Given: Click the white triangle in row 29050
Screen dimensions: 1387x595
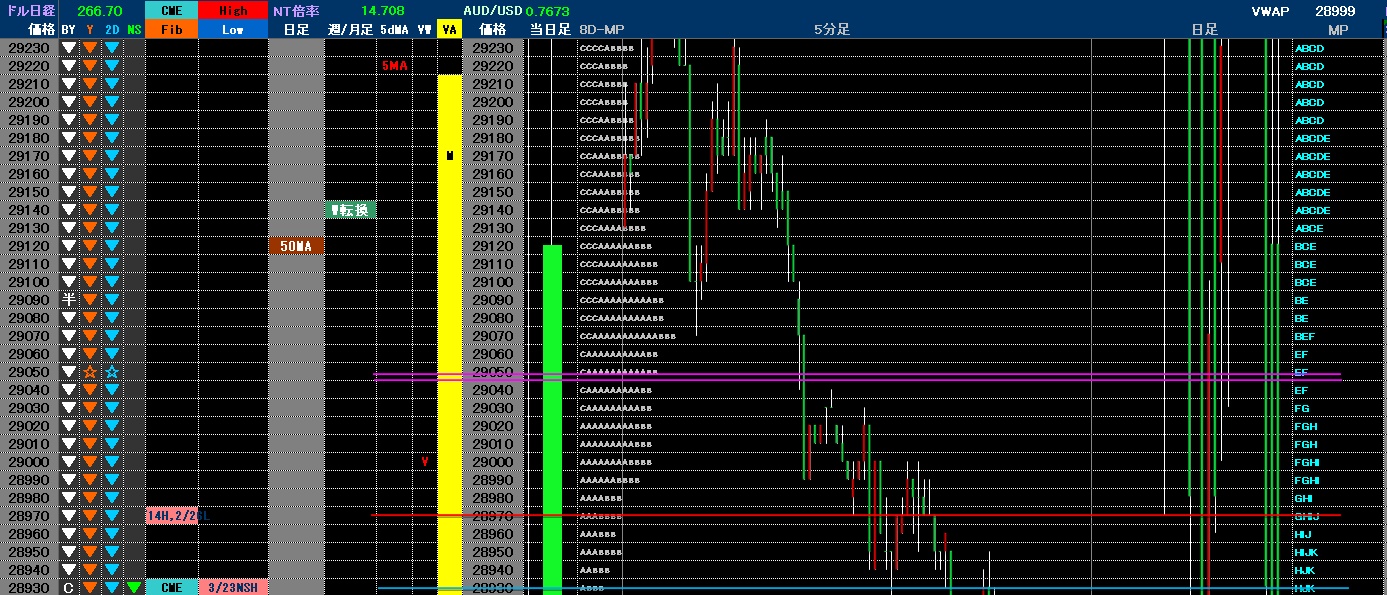Looking at the screenshot, I should click(69, 372).
